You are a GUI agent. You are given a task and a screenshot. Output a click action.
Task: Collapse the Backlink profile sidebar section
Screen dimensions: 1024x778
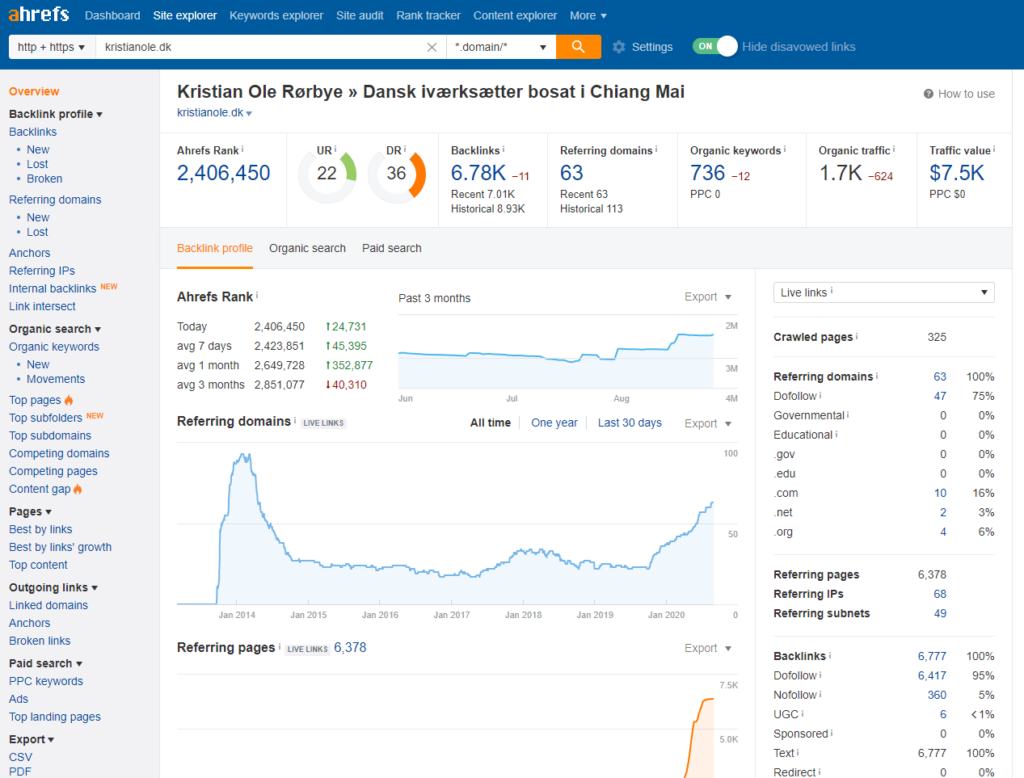56,114
